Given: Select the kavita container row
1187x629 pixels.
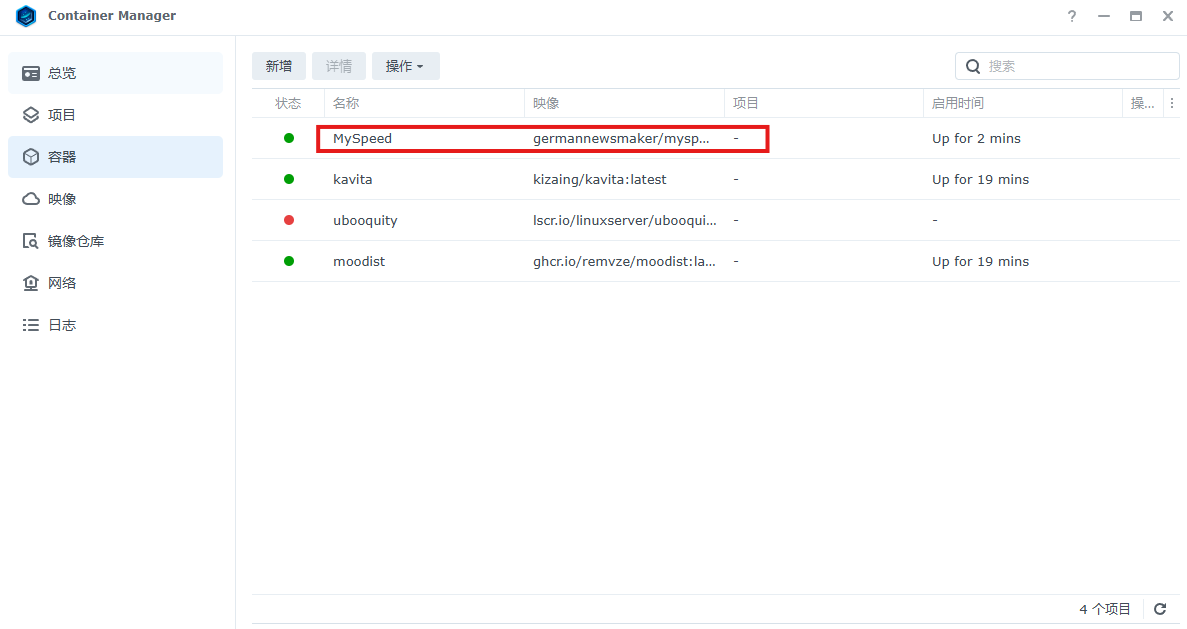Looking at the screenshot, I should coord(352,180).
